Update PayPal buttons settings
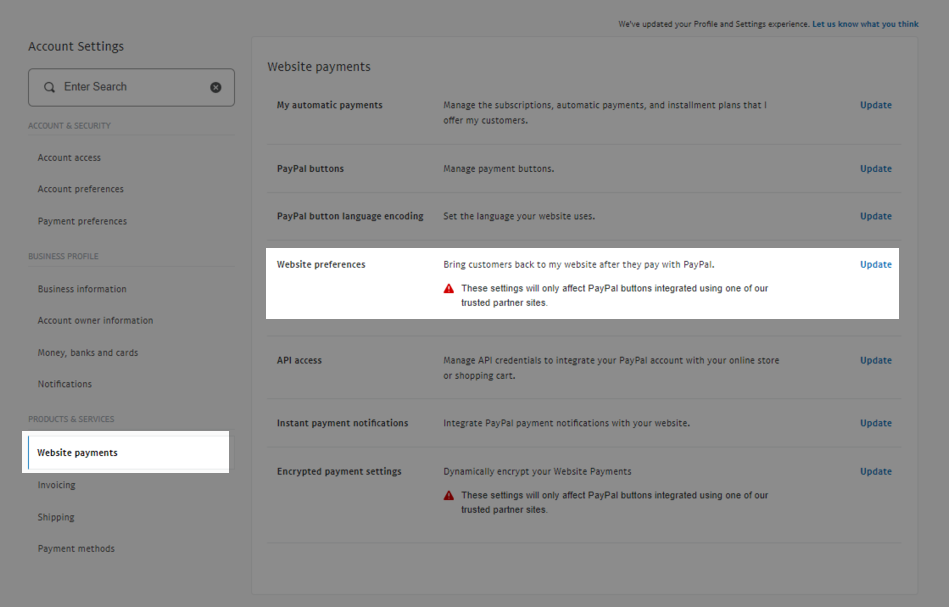949x607 pixels. (x=876, y=168)
